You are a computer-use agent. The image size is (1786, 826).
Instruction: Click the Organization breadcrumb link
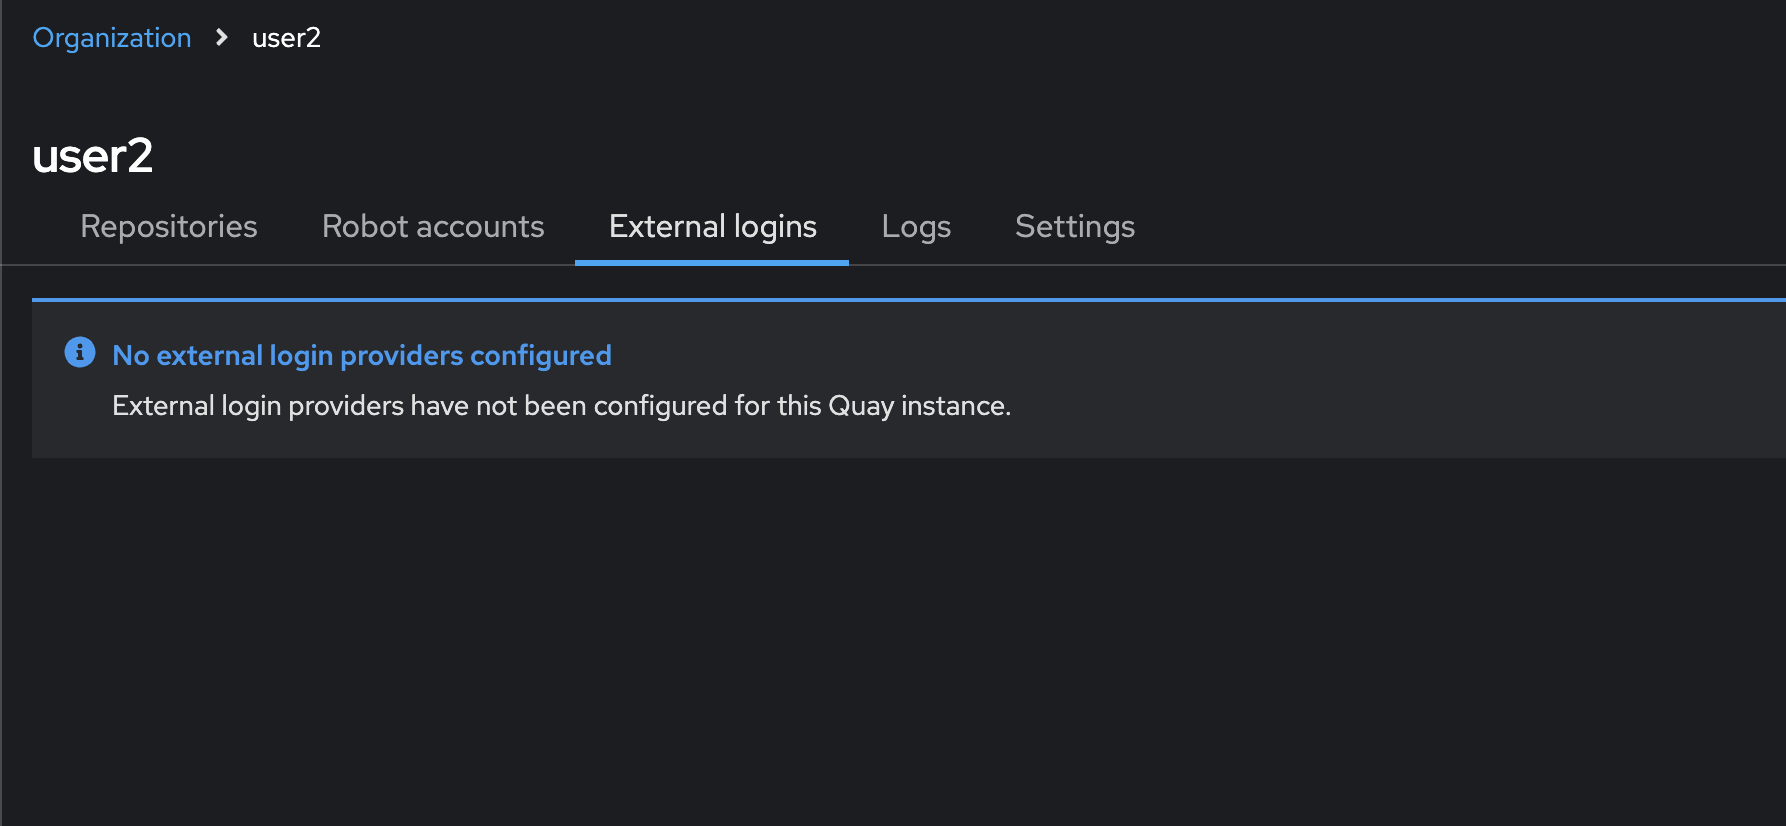point(111,38)
